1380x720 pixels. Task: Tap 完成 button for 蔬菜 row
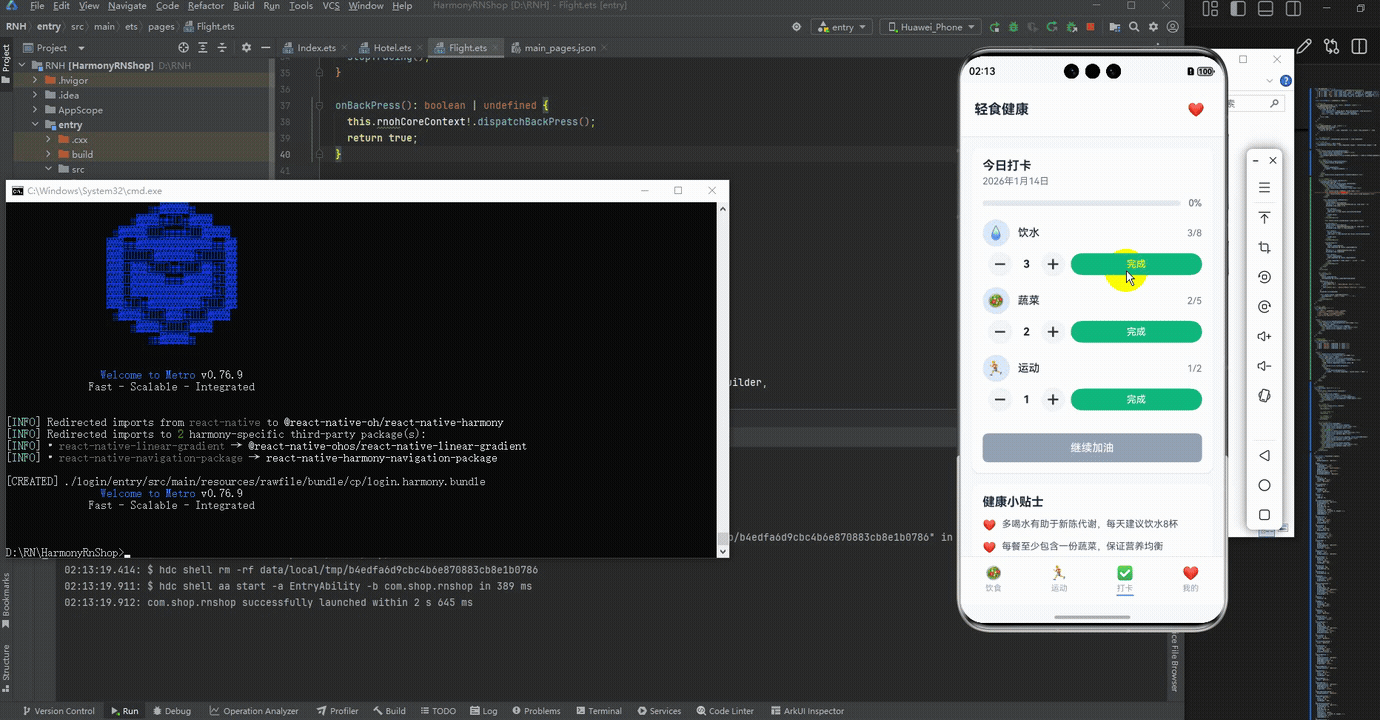click(x=1136, y=332)
